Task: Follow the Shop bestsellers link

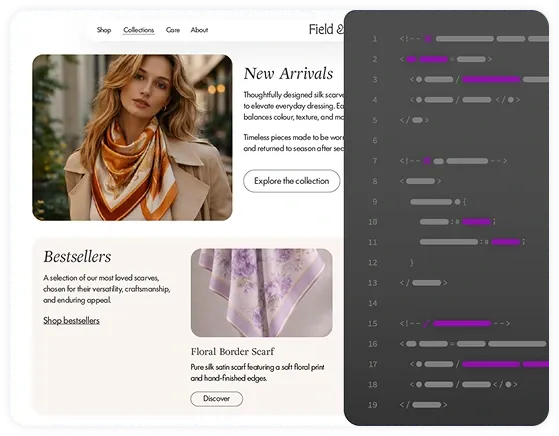Action: pyautogui.click(x=71, y=320)
